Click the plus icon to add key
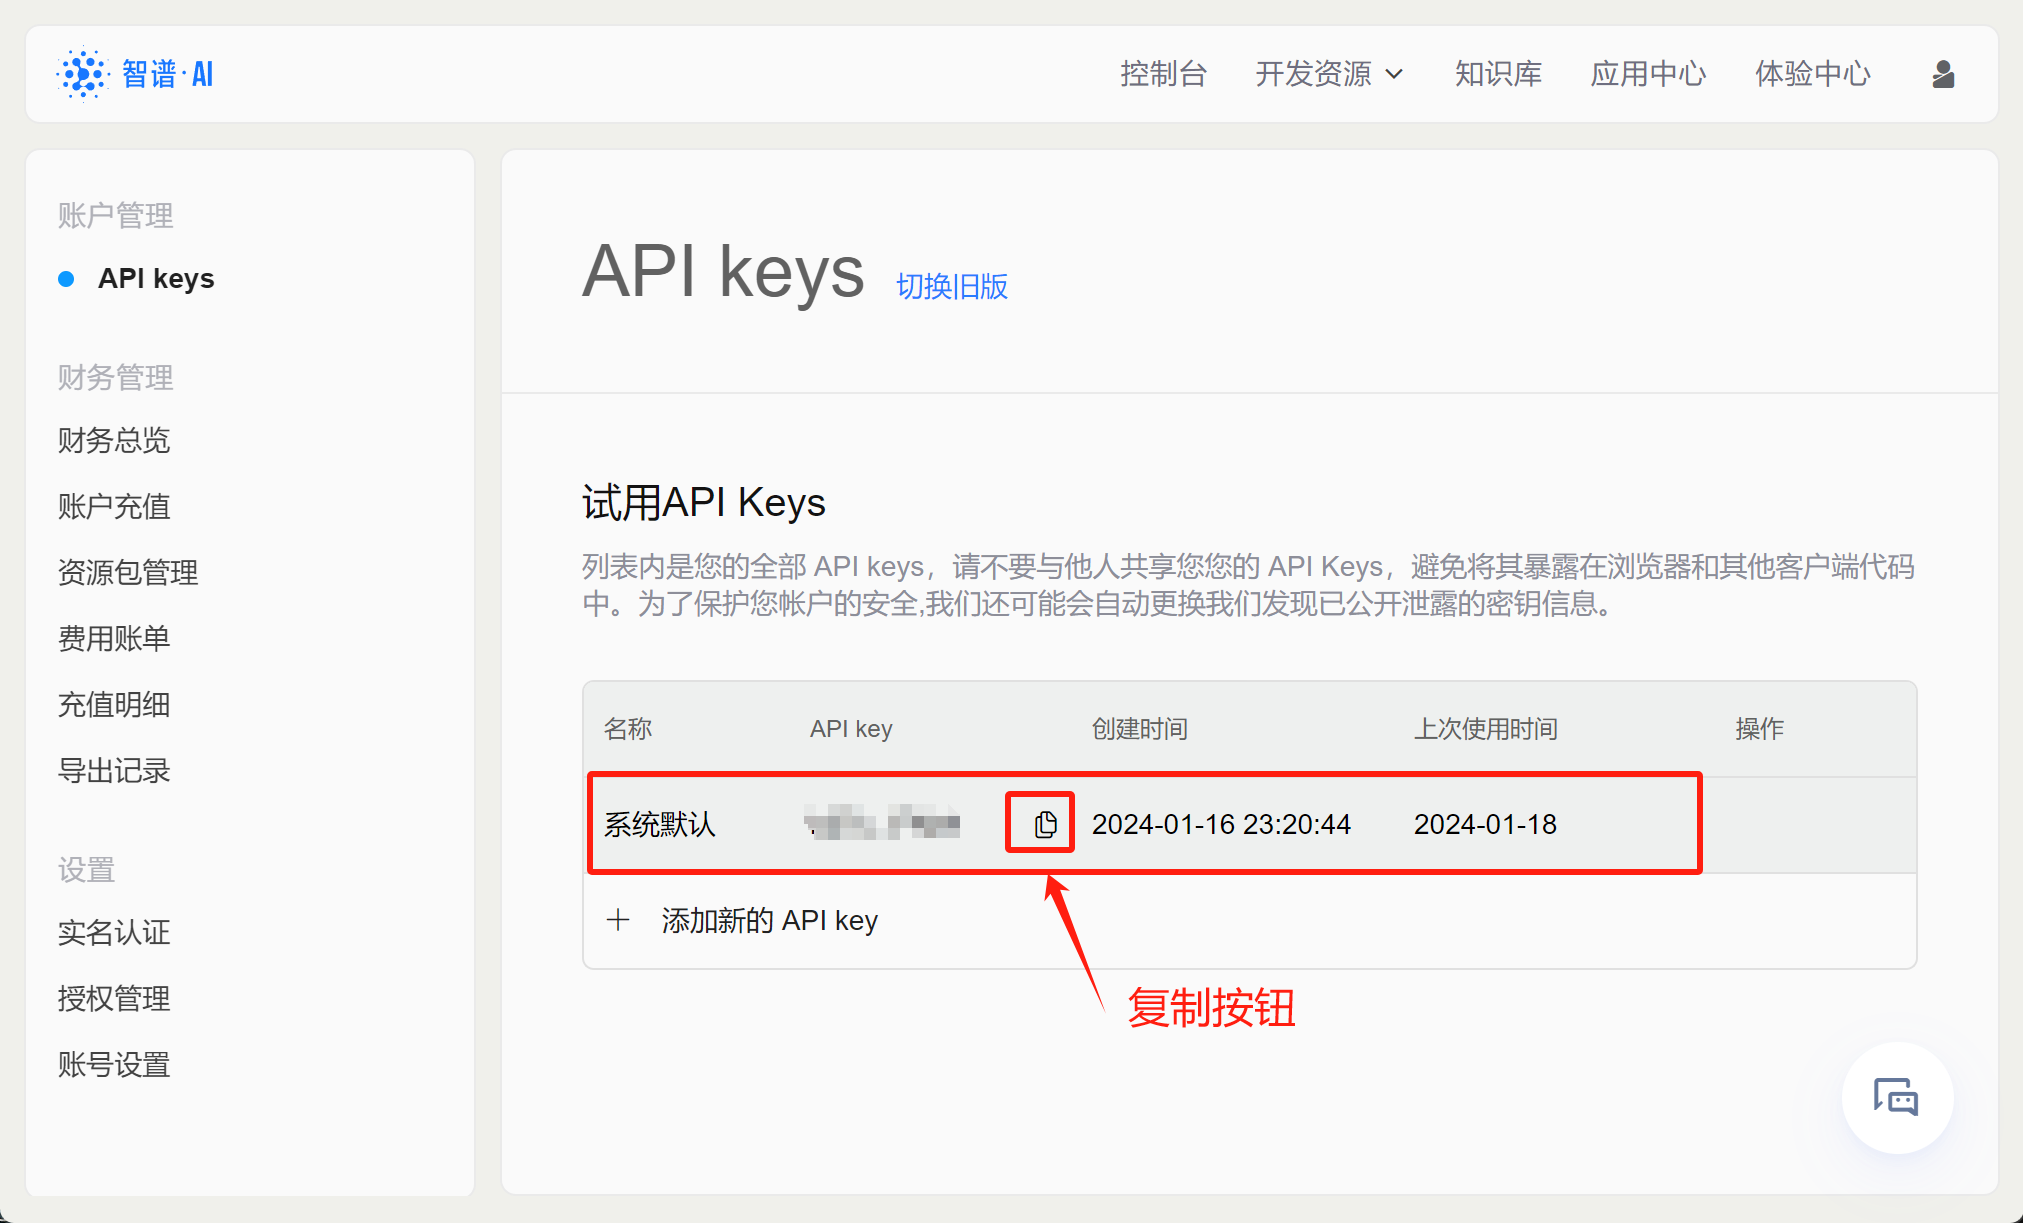 point(618,920)
